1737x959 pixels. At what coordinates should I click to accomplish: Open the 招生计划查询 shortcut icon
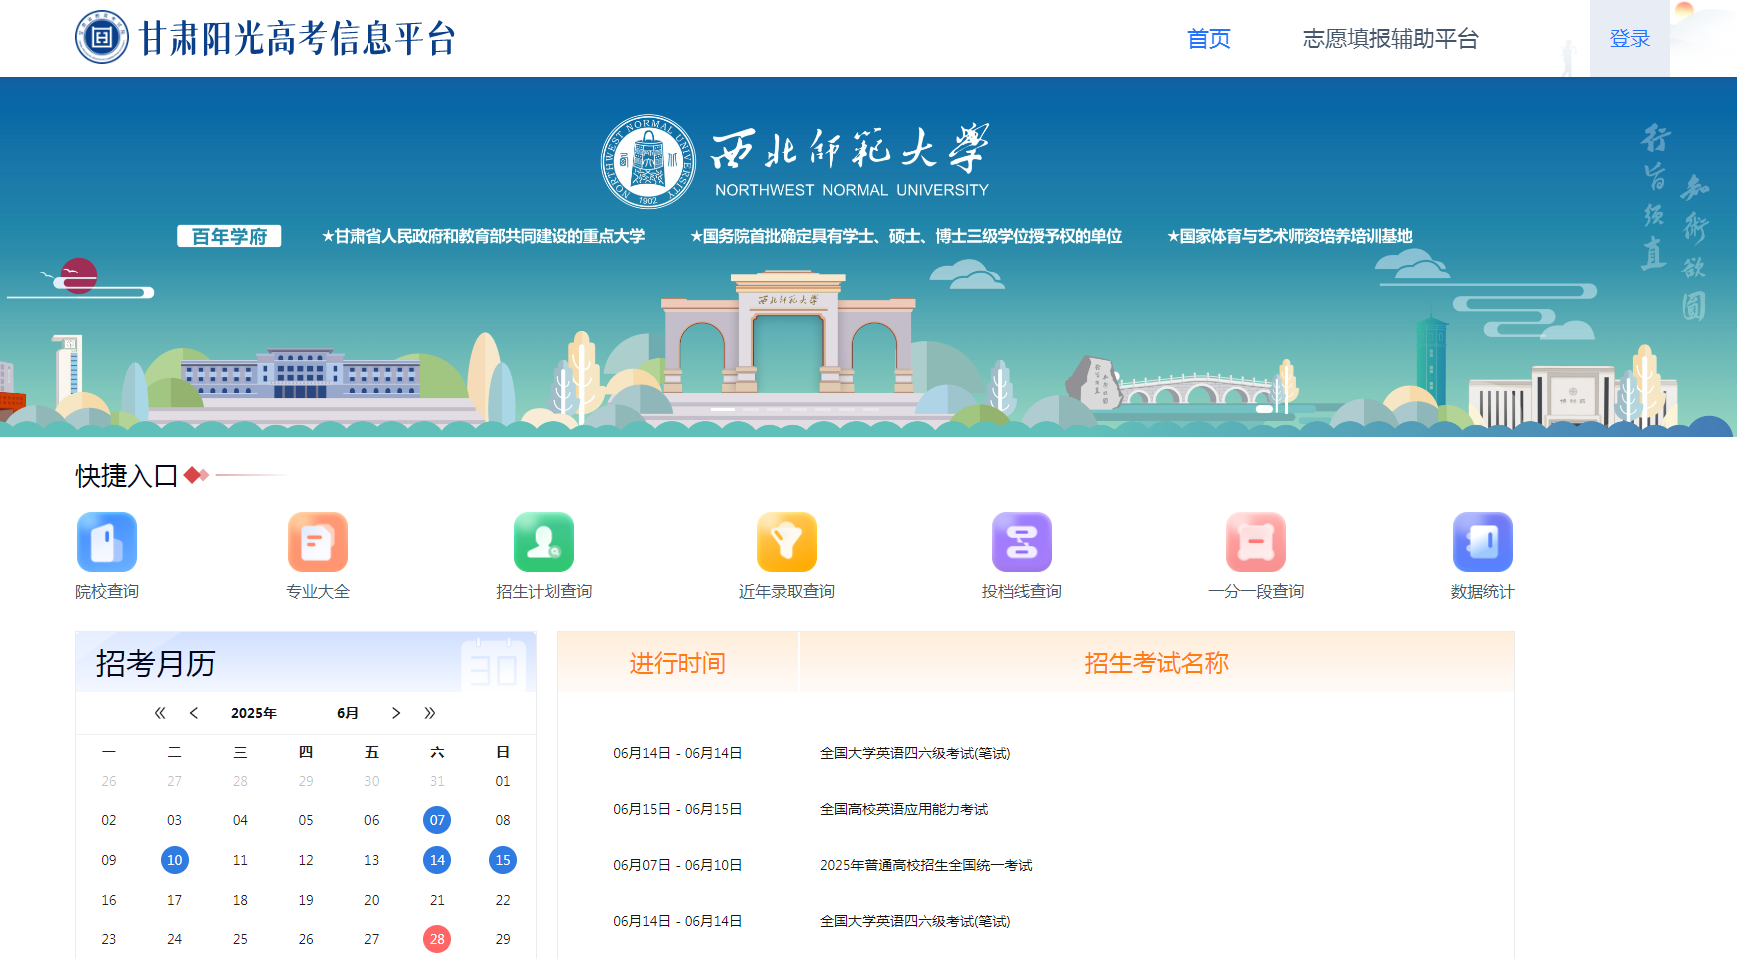coord(544,542)
